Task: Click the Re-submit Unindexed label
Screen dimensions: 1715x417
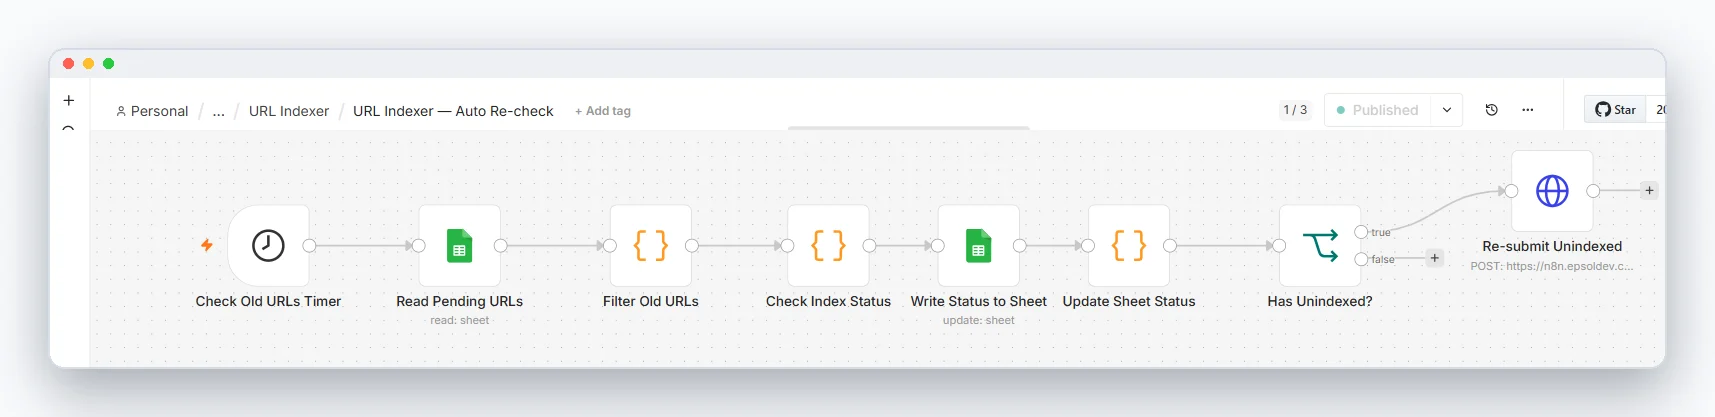Action: coord(1552,246)
